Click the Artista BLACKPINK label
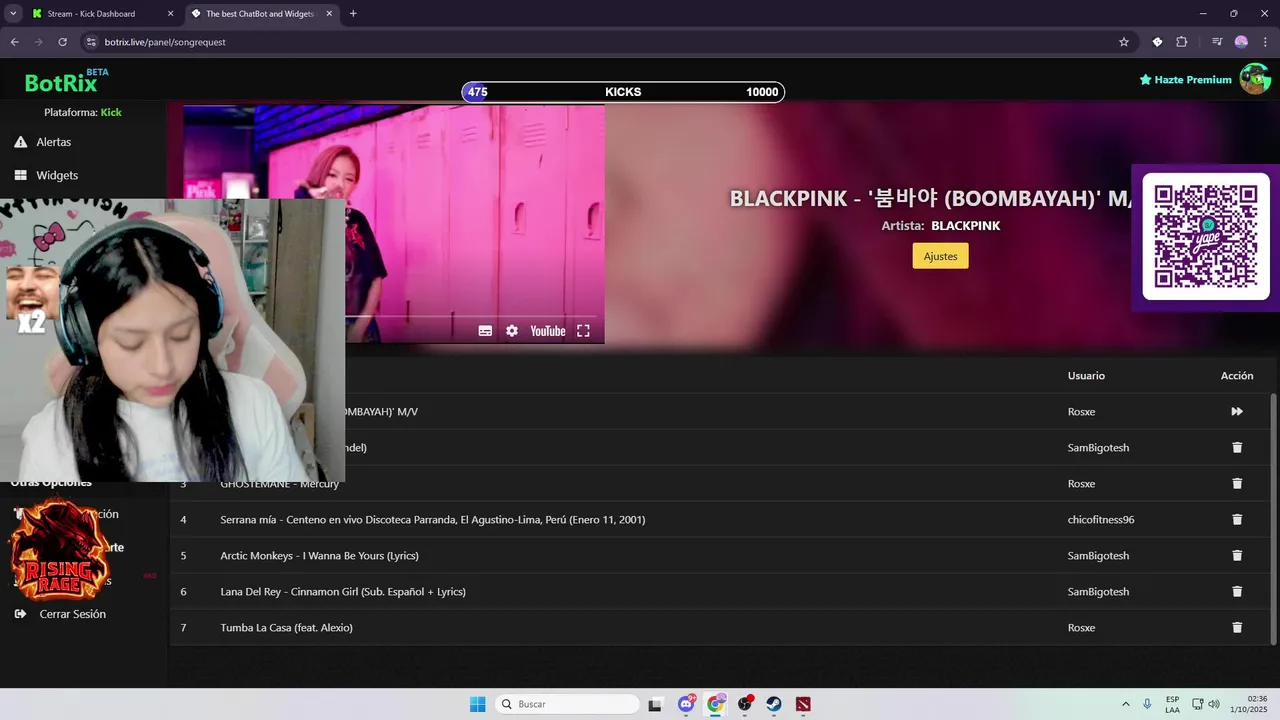Image resolution: width=1280 pixels, height=720 pixels. click(x=940, y=226)
